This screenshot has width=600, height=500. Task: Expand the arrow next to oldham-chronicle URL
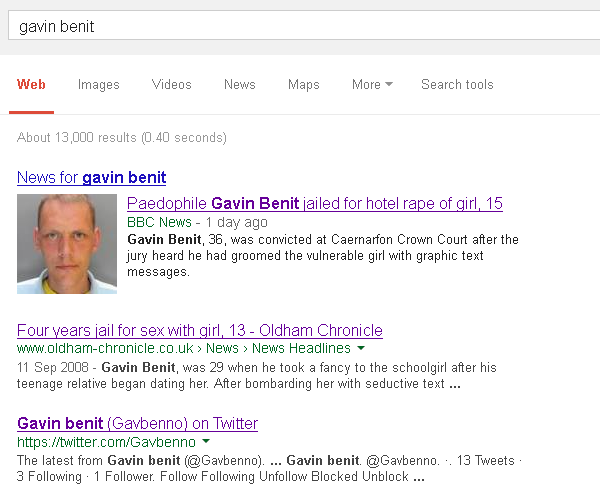click(361, 348)
